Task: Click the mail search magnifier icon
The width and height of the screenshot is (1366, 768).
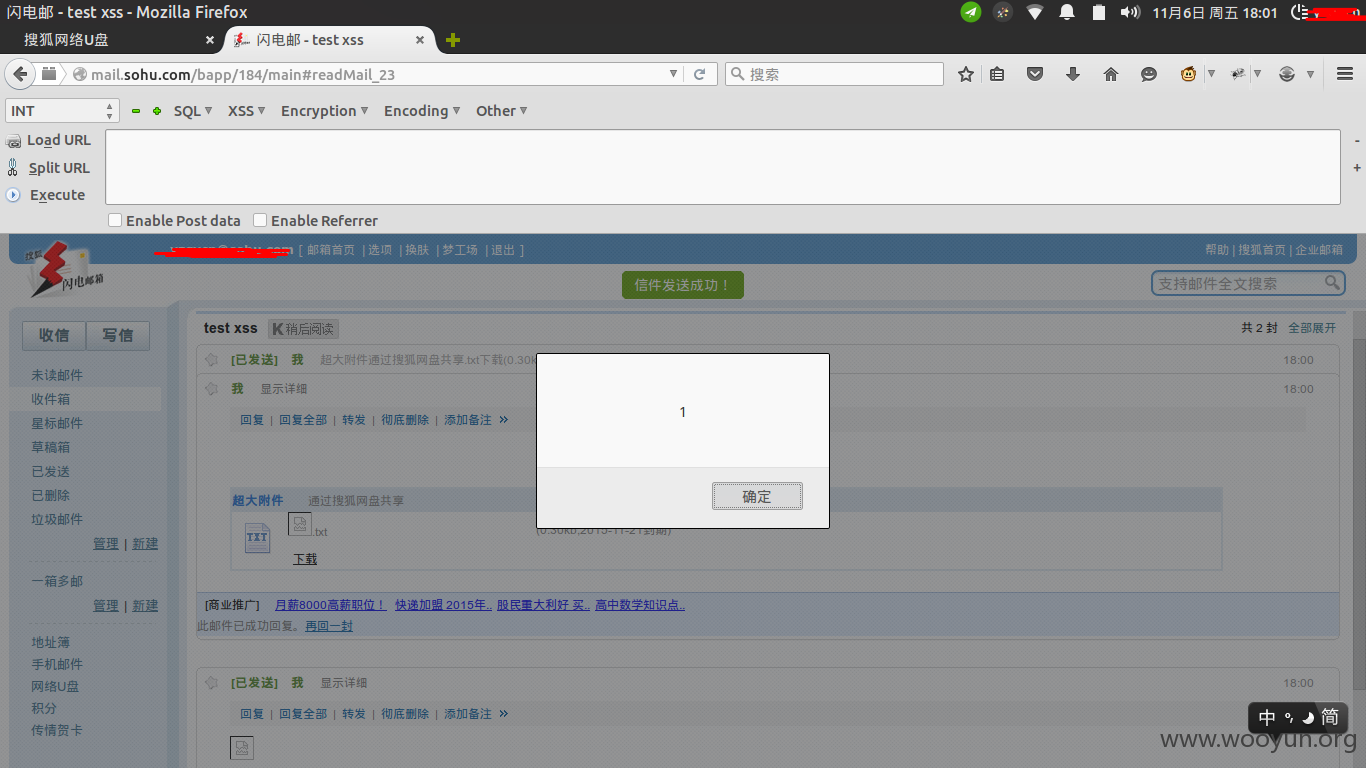Action: click(x=1332, y=283)
